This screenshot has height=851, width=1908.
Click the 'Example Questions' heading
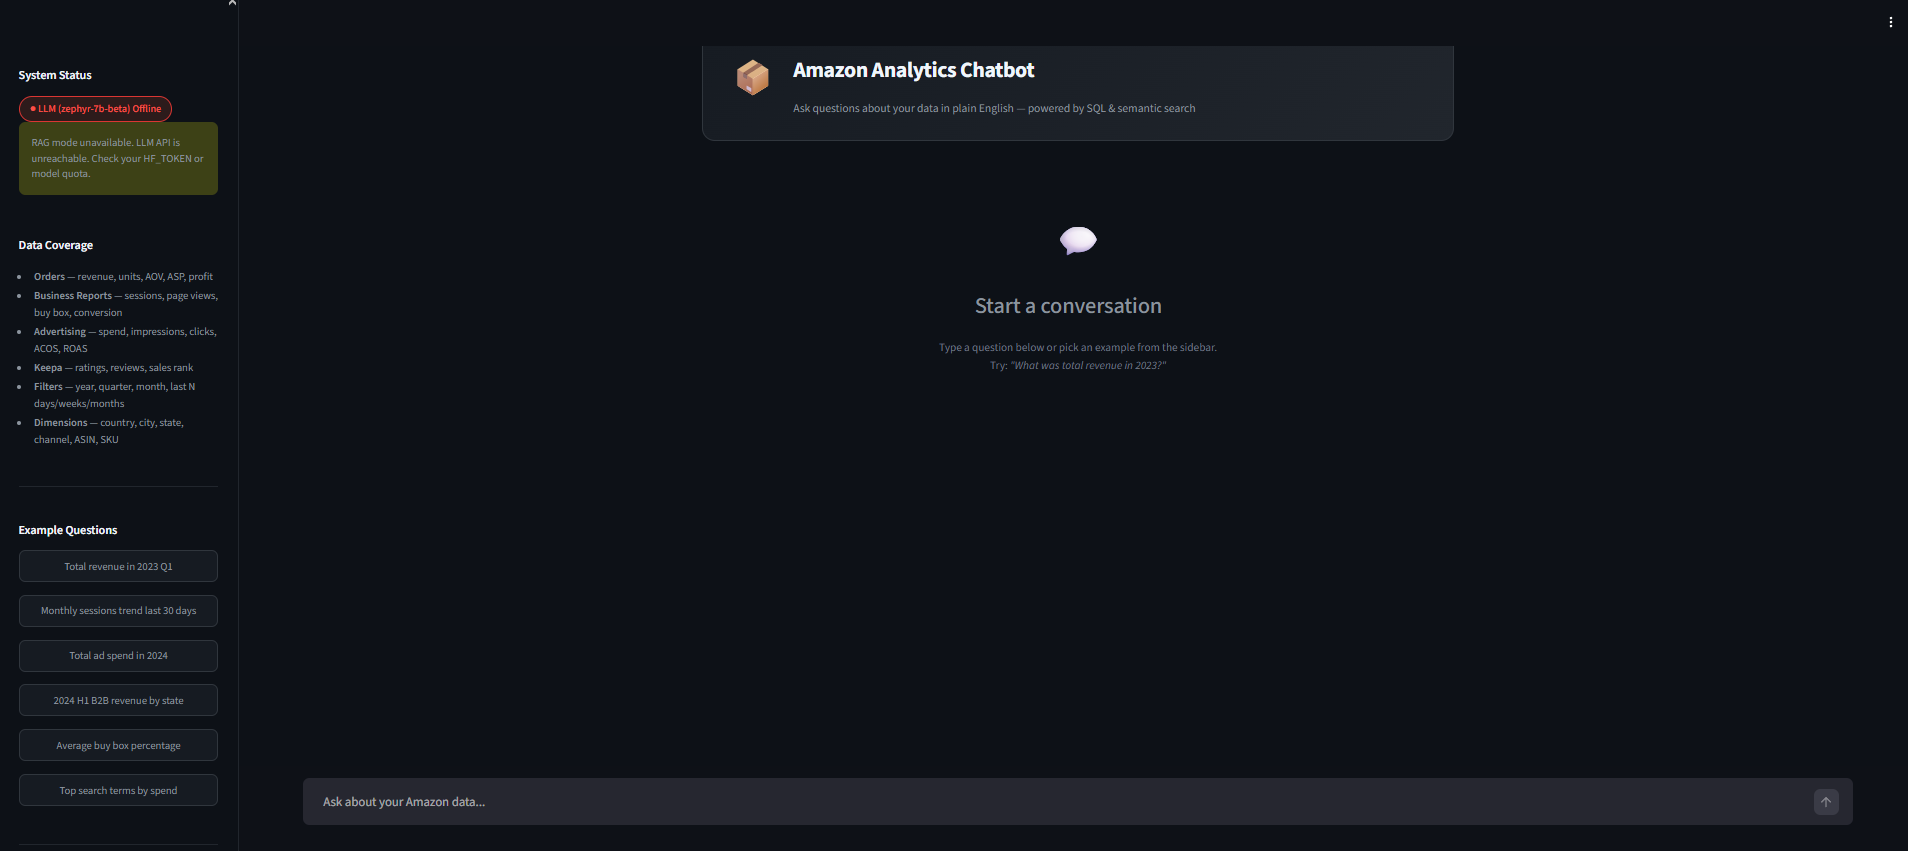point(68,530)
